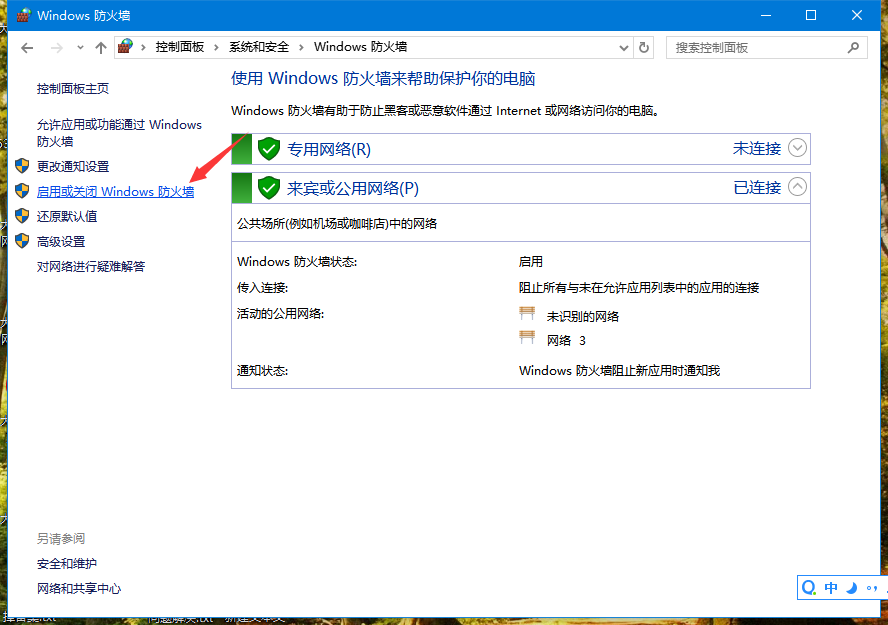The height and width of the screenshot is (625, 888).
Task: Expand 专用网络 section with down chevron
Action: pos(797,148)
